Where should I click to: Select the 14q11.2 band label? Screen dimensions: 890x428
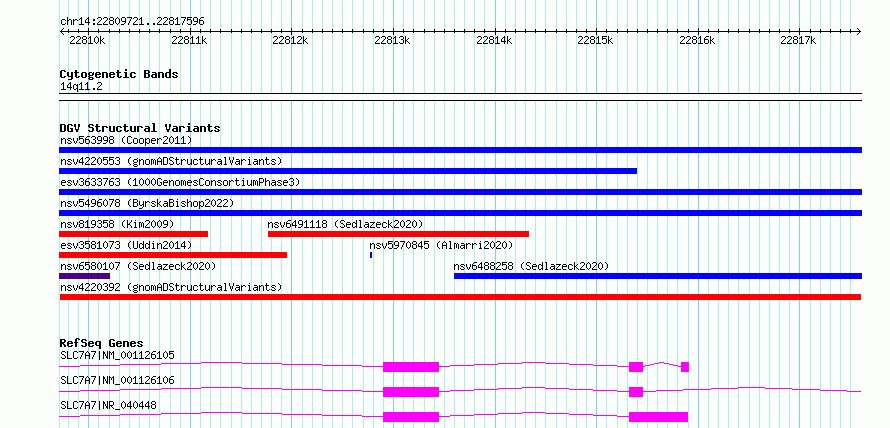[x=81, y=87]
